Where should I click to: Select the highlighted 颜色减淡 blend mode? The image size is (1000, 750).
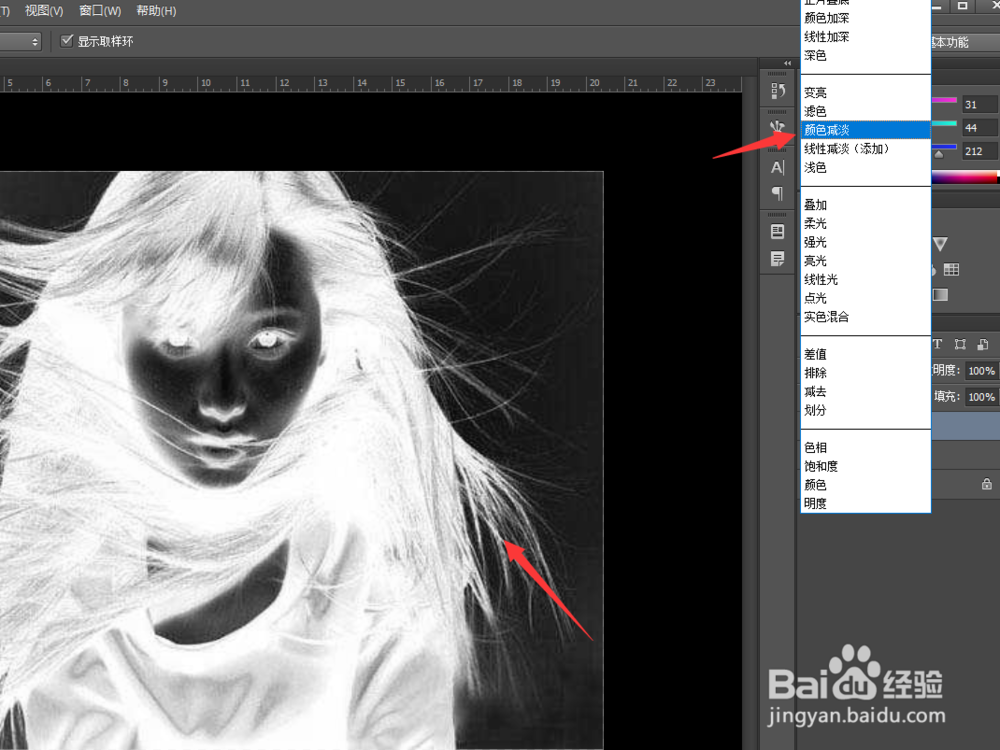865,130
